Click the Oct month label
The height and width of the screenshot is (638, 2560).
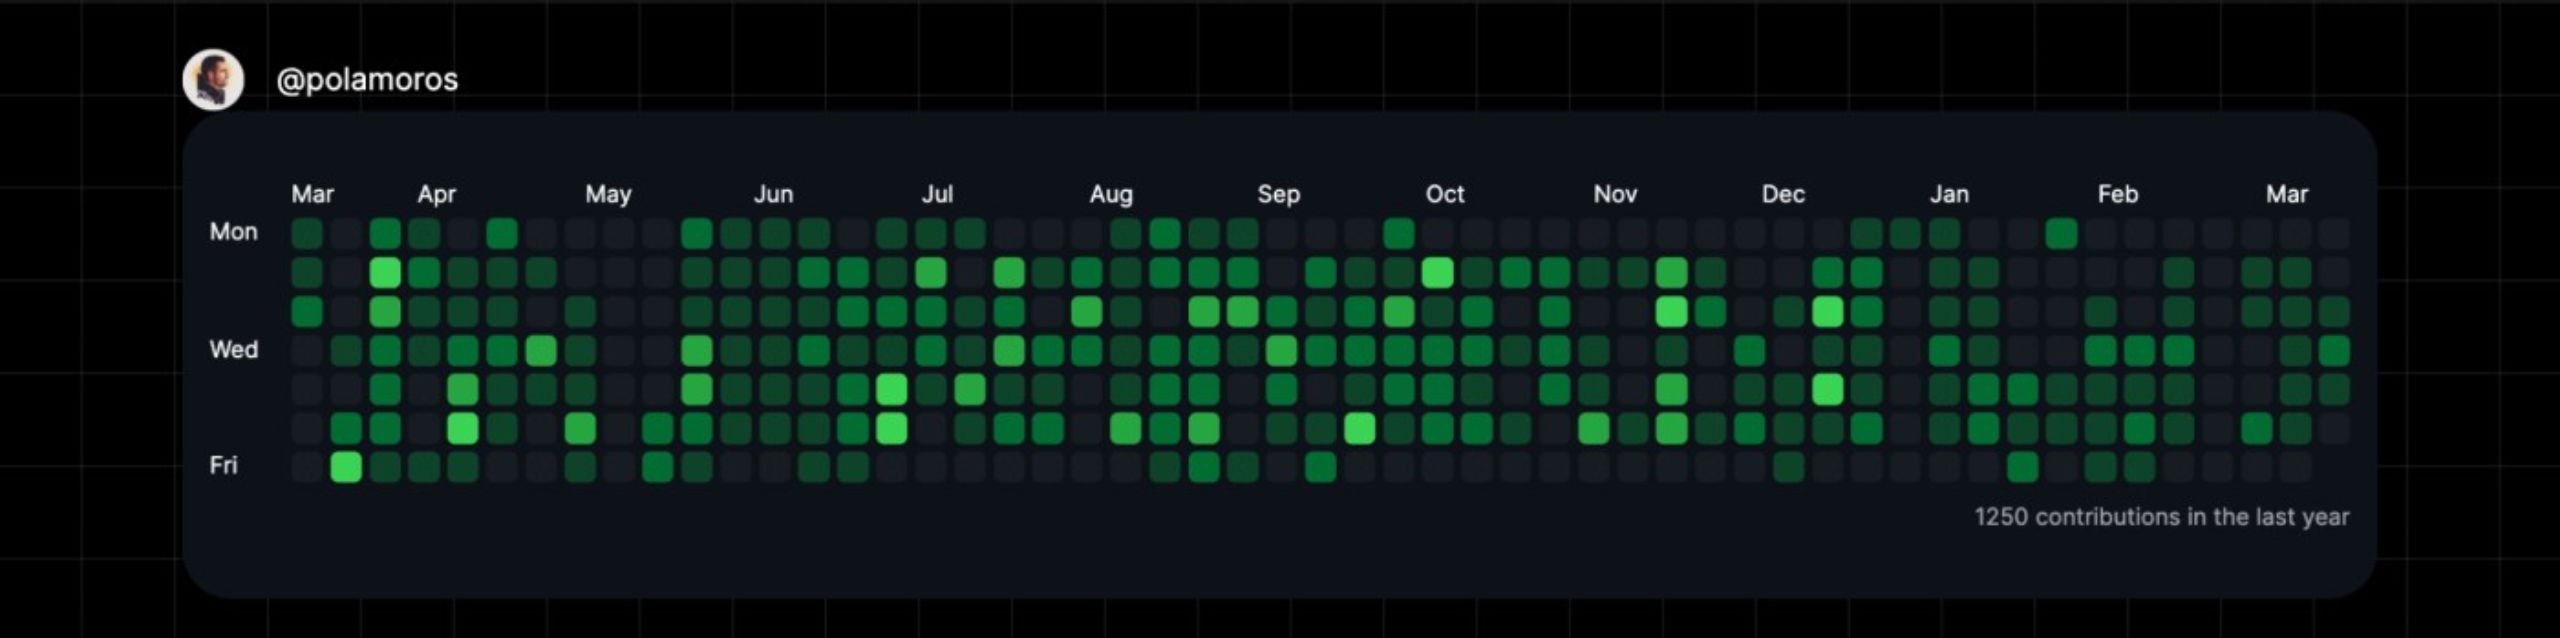coord(1444,194)
